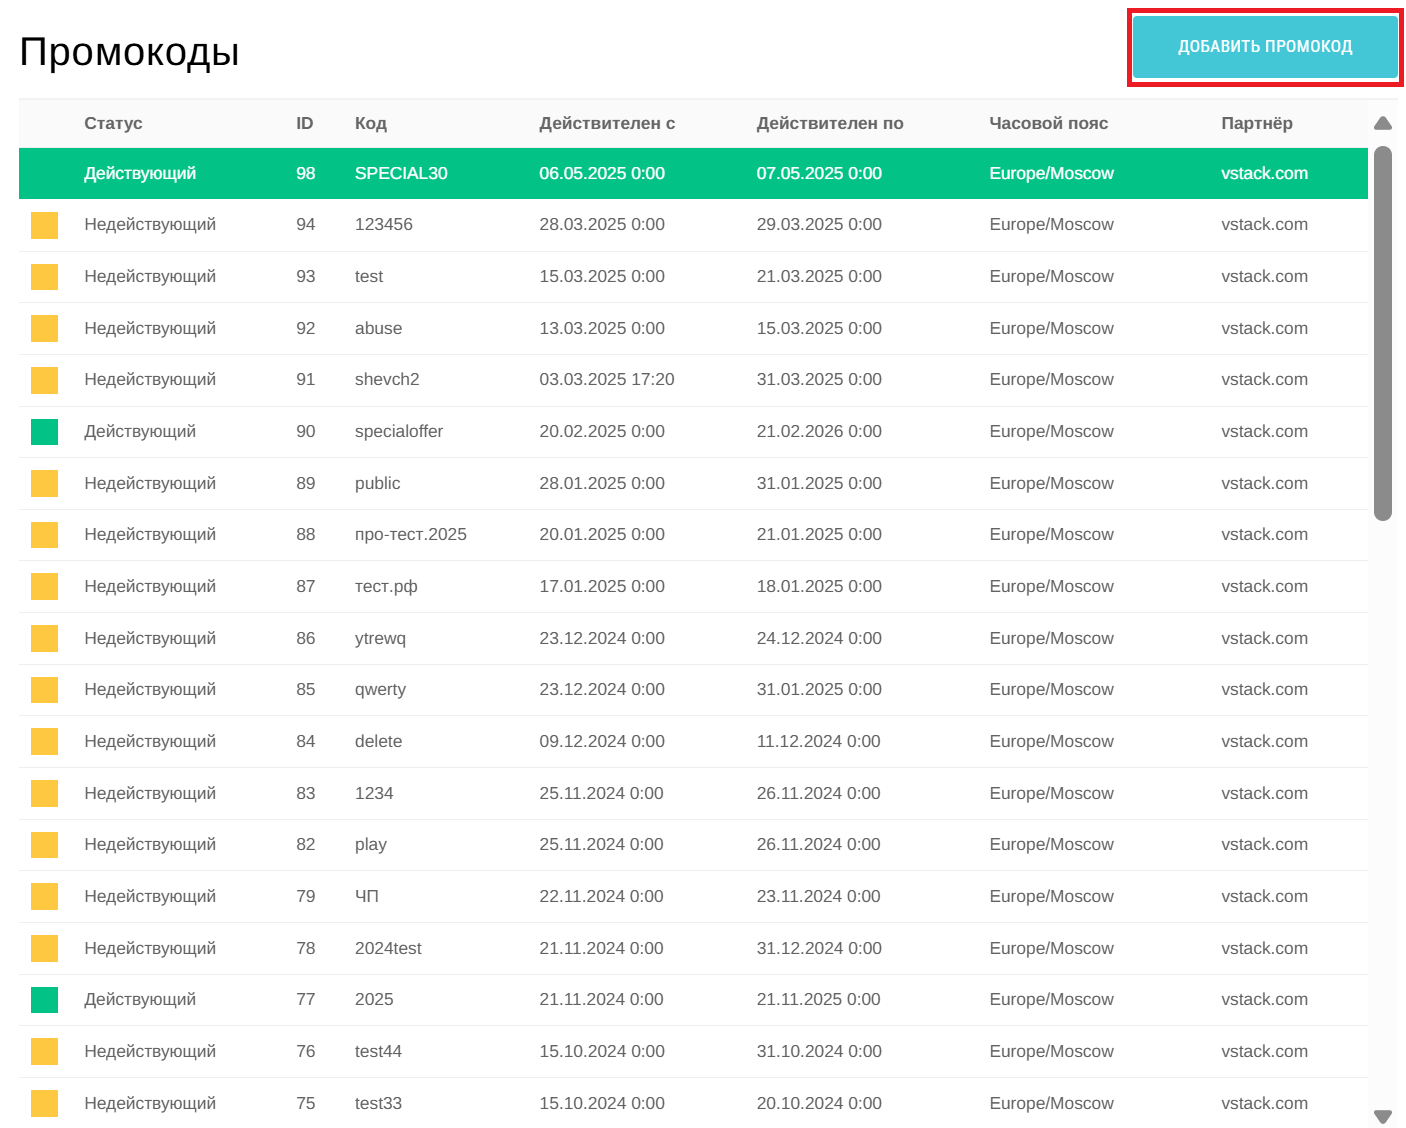Select the code cell 123456
The height and width of the screenshot is (1128, 1406).
pos(384,224)
